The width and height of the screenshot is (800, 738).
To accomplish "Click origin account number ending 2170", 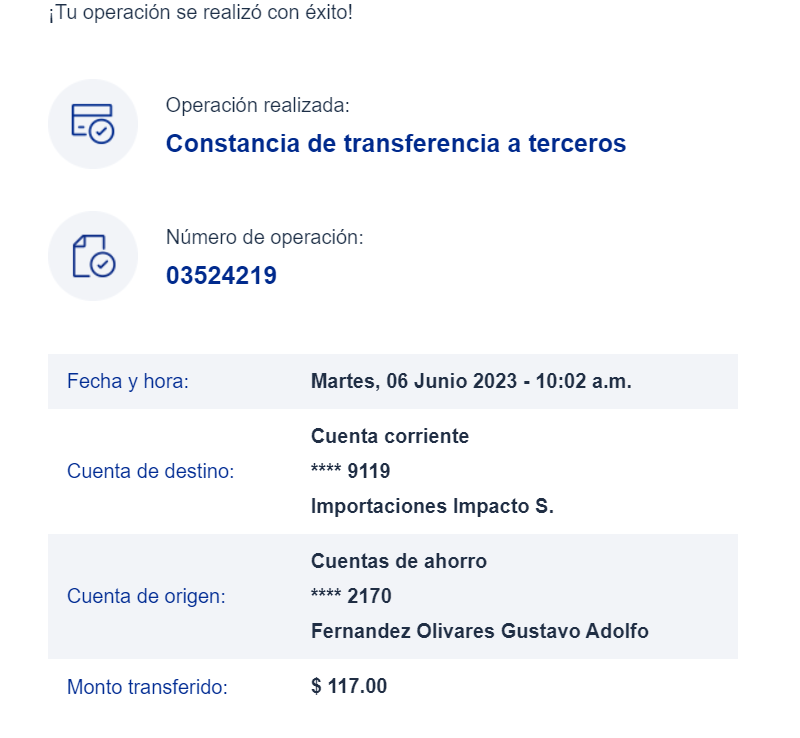I will coord(351,597).
